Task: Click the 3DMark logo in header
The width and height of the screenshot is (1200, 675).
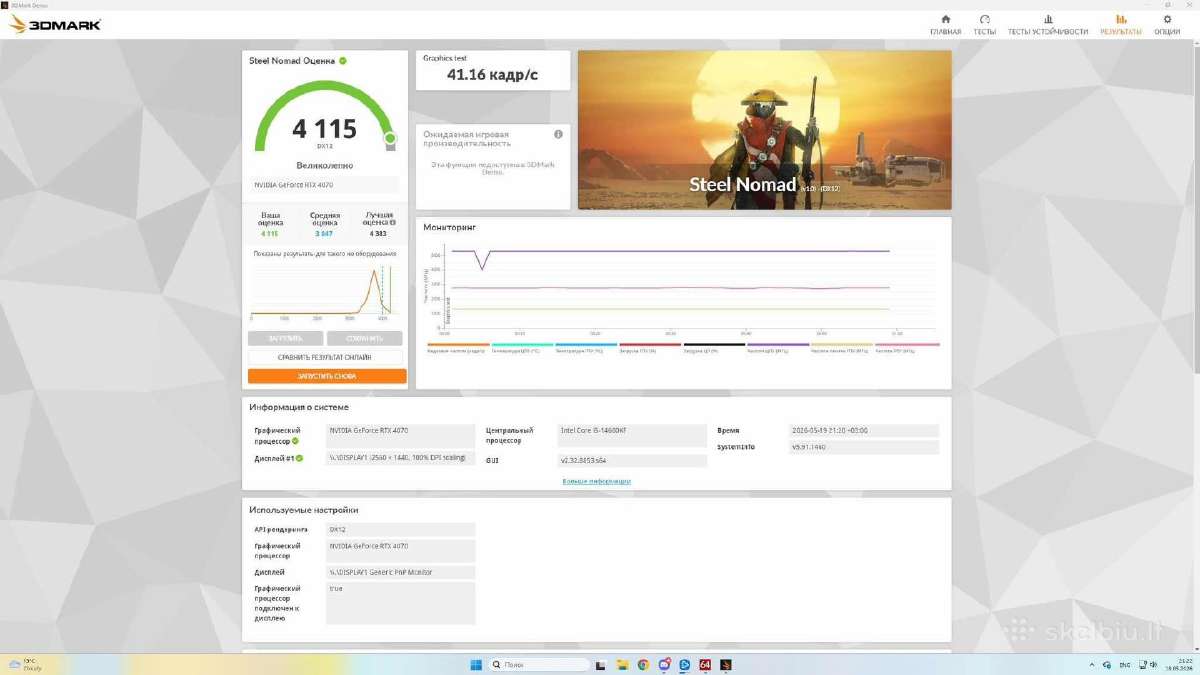Action: point(55,24)
